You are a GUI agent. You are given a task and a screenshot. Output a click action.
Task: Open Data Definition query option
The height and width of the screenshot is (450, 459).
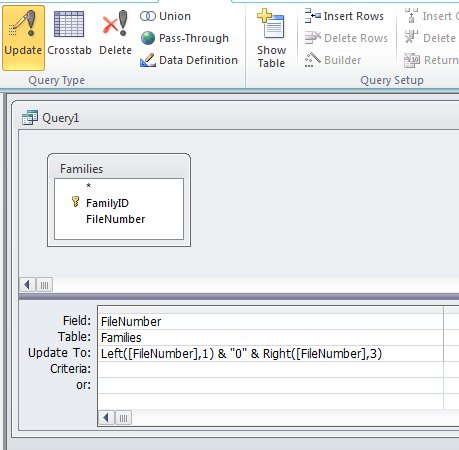(x=189, y=60)
